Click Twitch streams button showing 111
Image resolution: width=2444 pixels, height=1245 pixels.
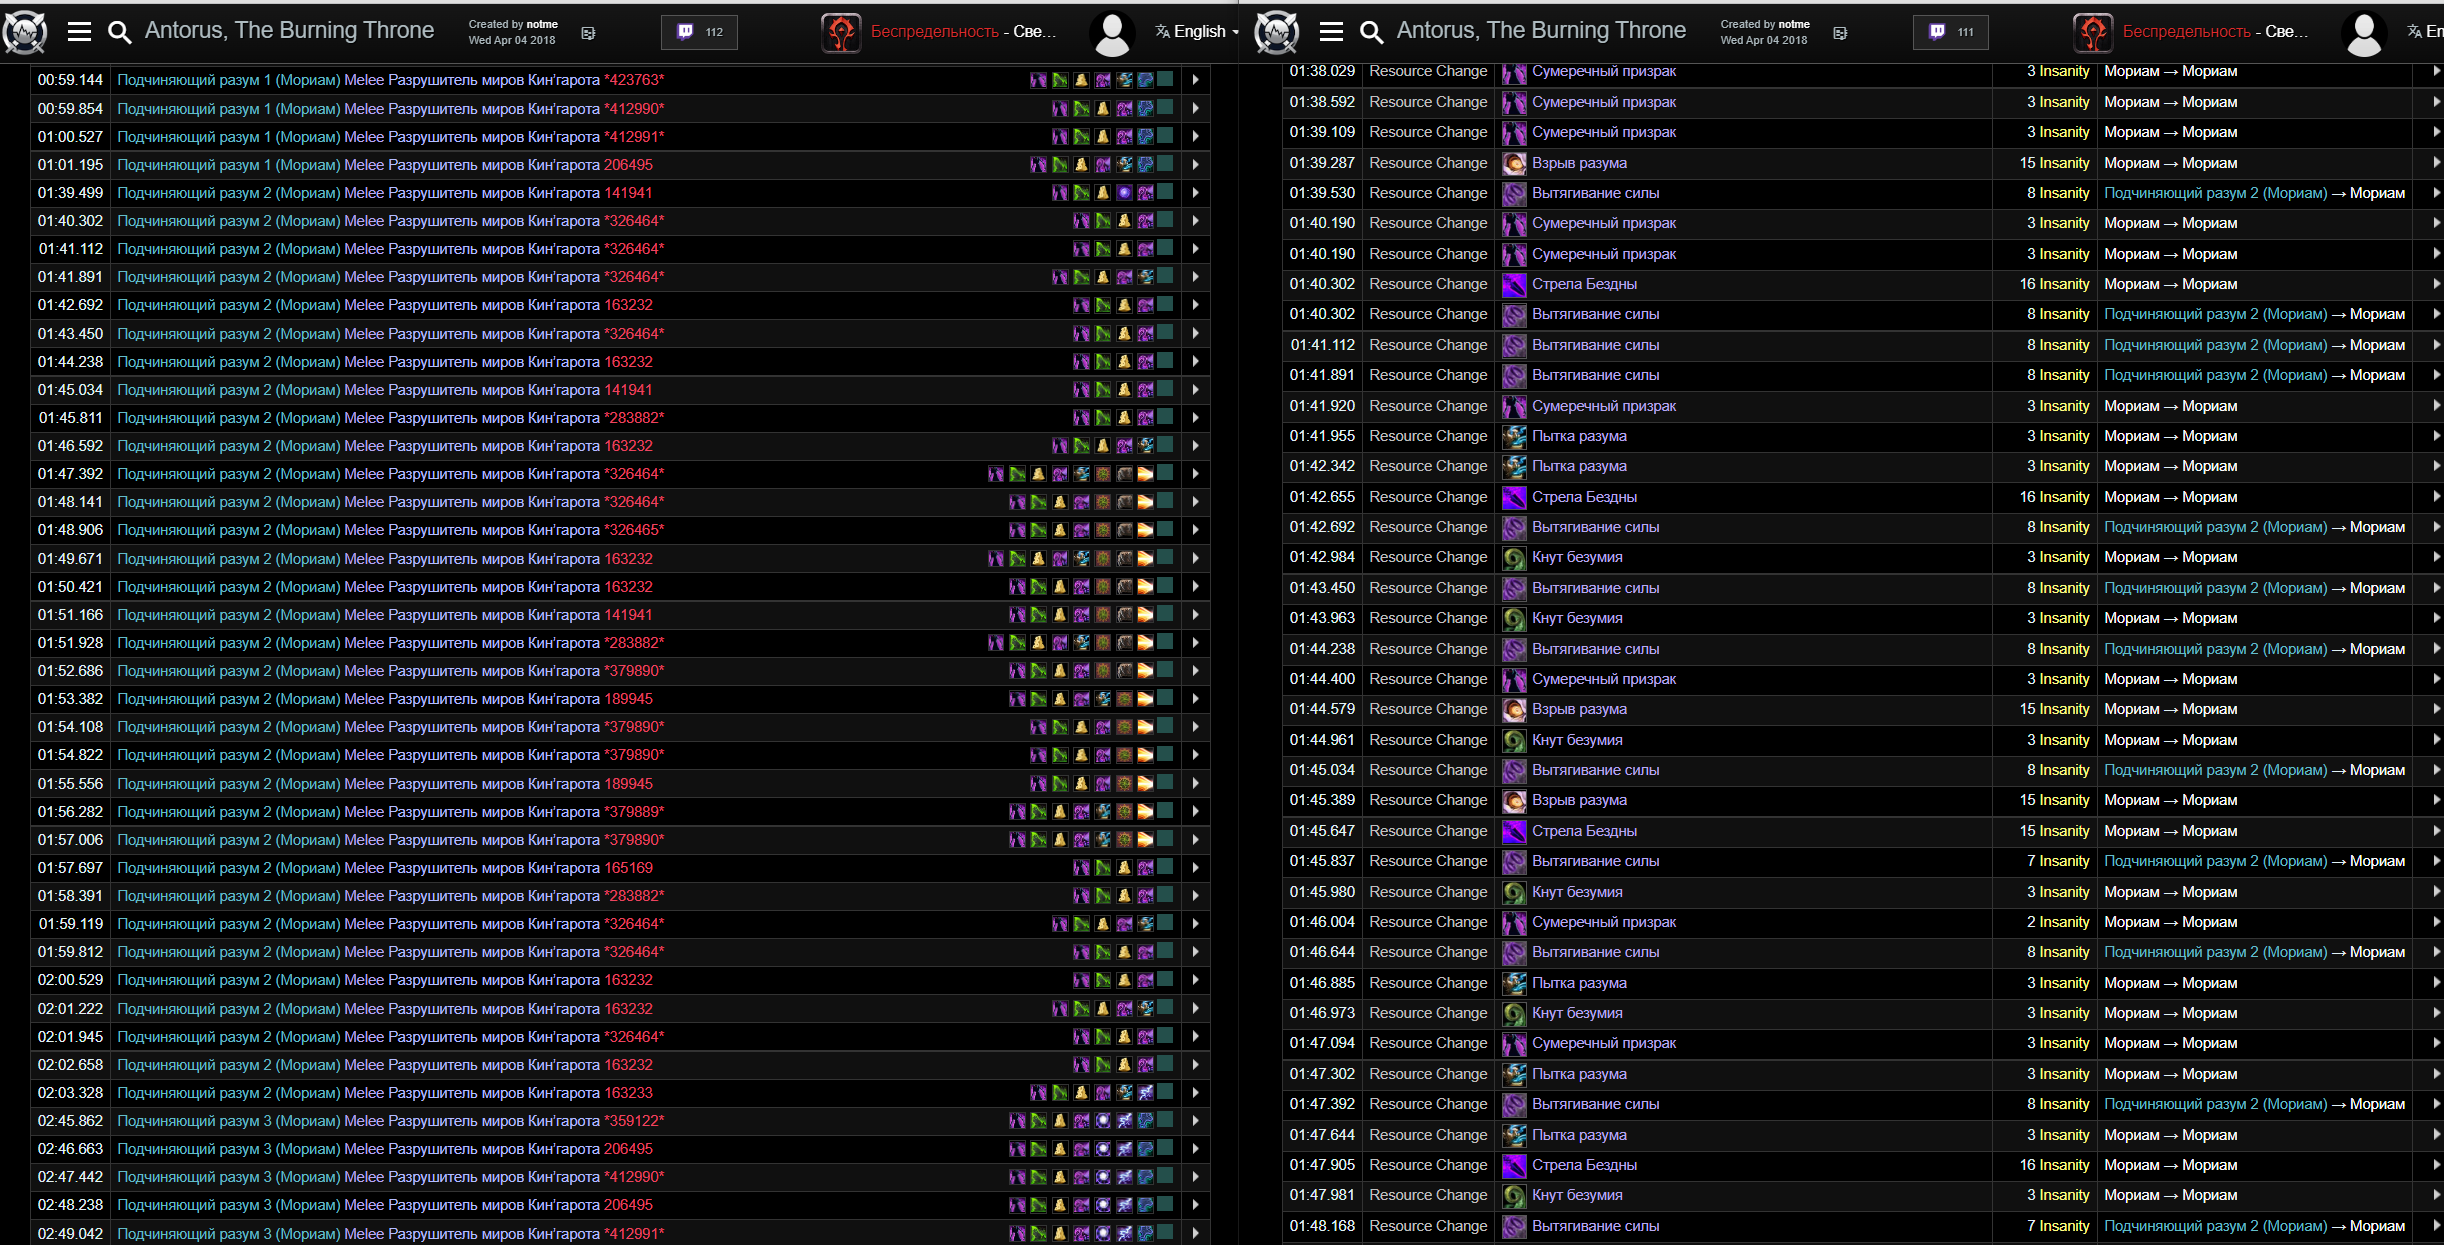[1951, 32]
